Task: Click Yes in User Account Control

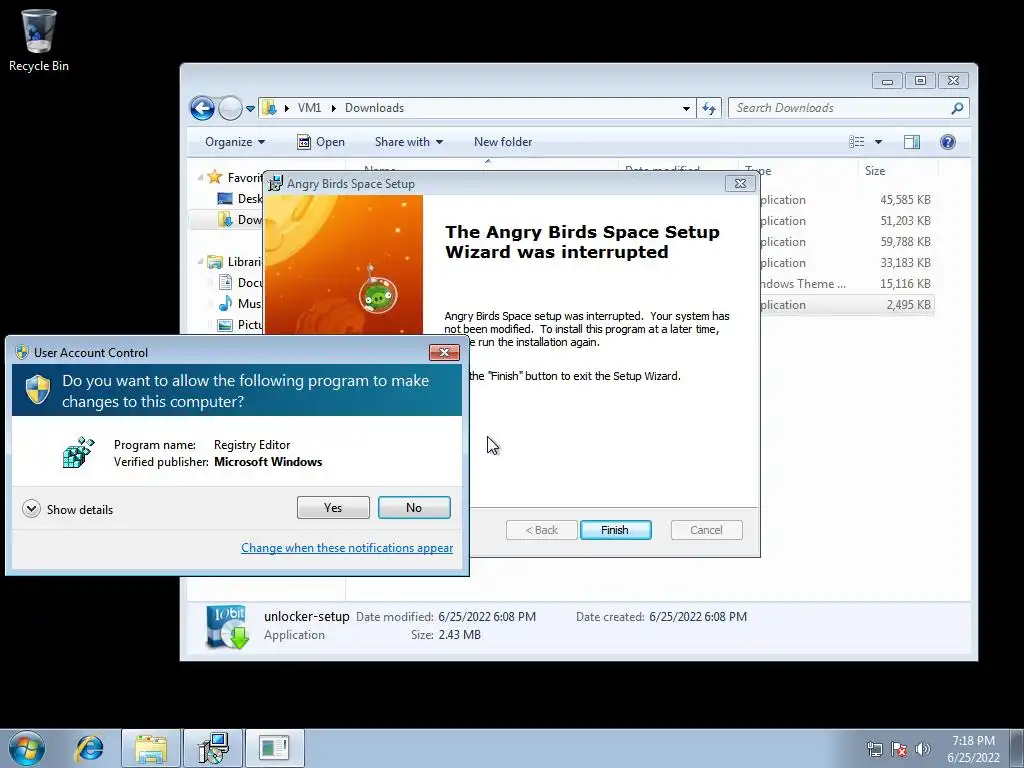Action: pos(333,507)
